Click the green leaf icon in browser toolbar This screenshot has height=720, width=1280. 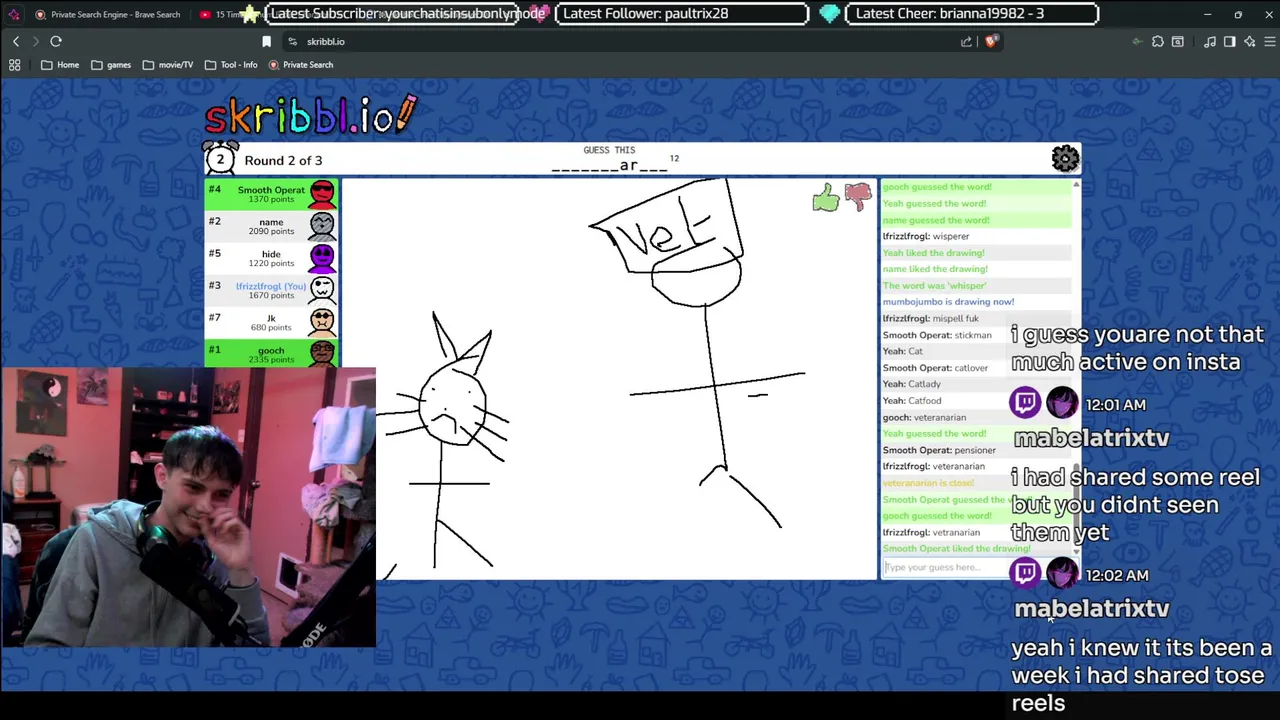click(1137, 41)
